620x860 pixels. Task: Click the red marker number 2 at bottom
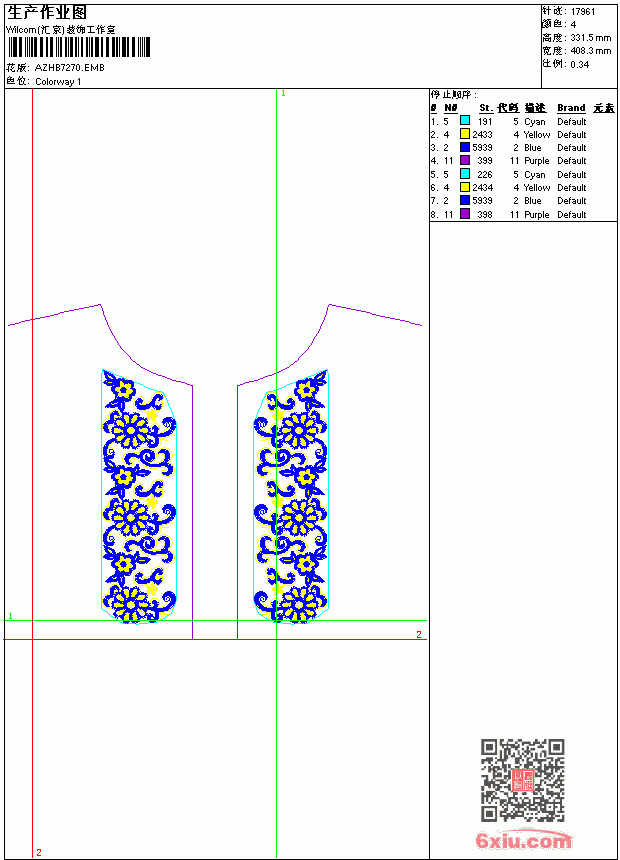pyautogui.click(x=39, y=852)
